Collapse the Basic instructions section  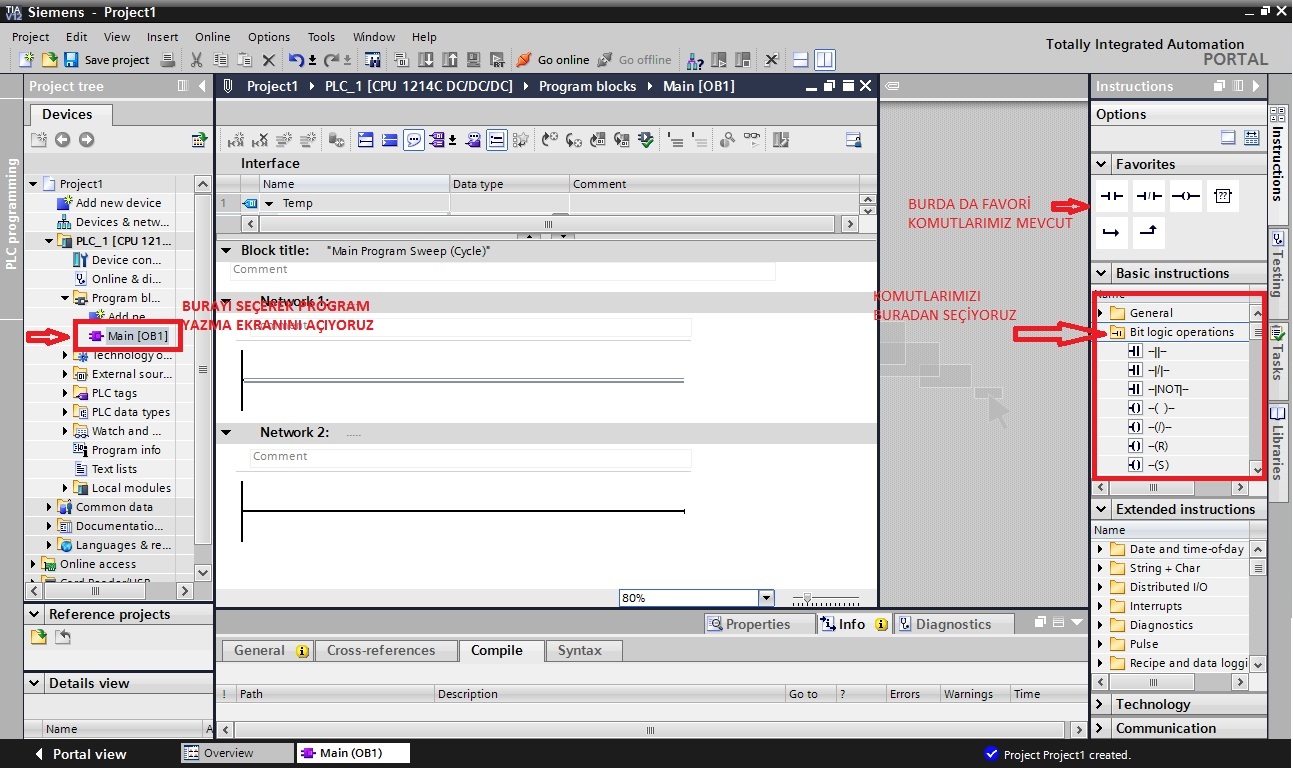tap(1102, 273)
